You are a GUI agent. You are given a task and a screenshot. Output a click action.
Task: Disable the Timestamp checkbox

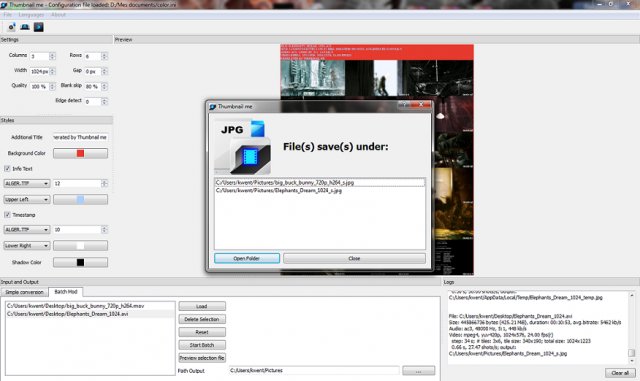coord(7,214)
